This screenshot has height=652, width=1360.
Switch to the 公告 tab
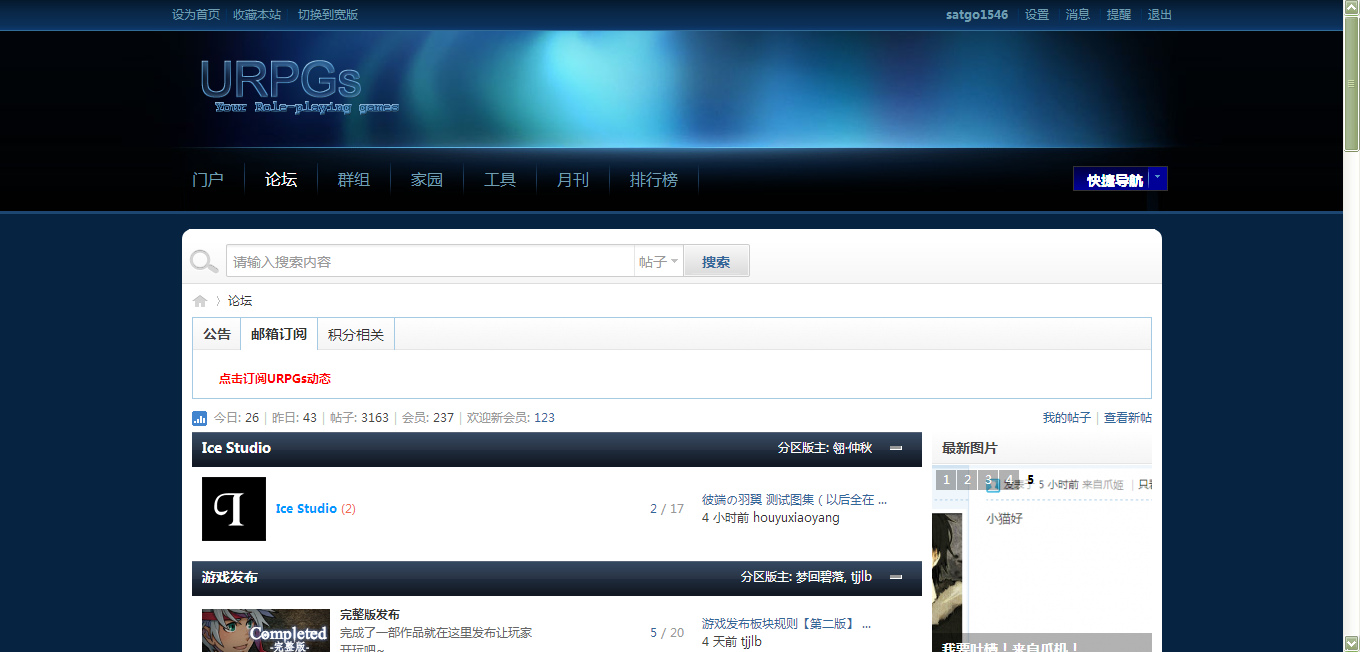(x=217, y=334)
